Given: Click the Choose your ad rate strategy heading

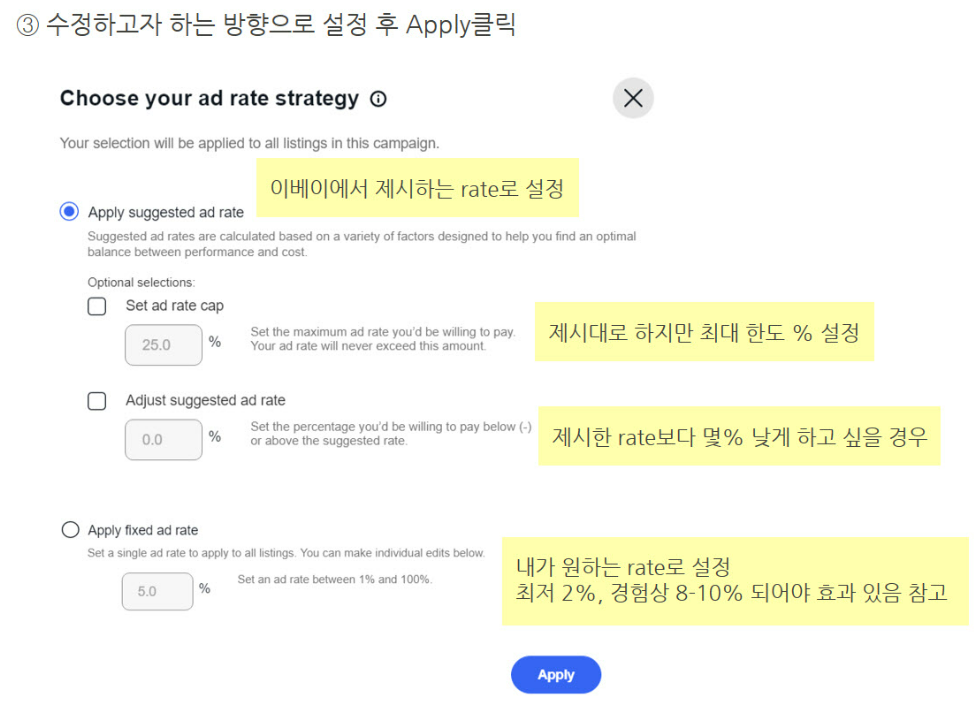Looking at the screenshot, I should (x=209, y=98).
